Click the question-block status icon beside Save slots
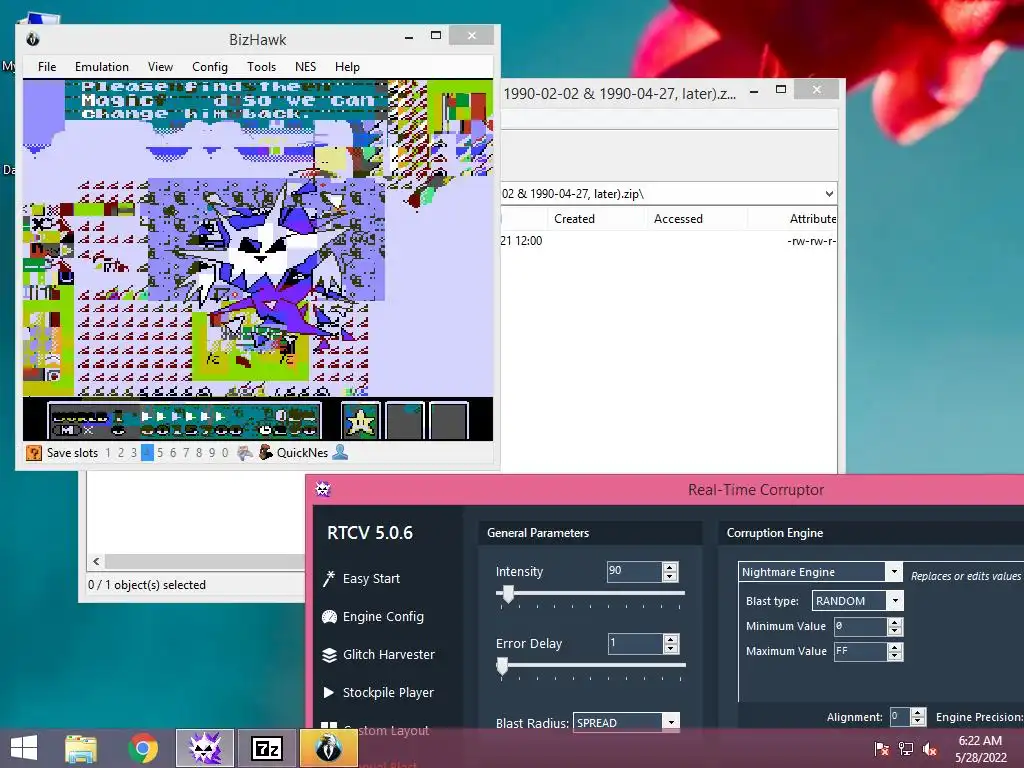 33,453
